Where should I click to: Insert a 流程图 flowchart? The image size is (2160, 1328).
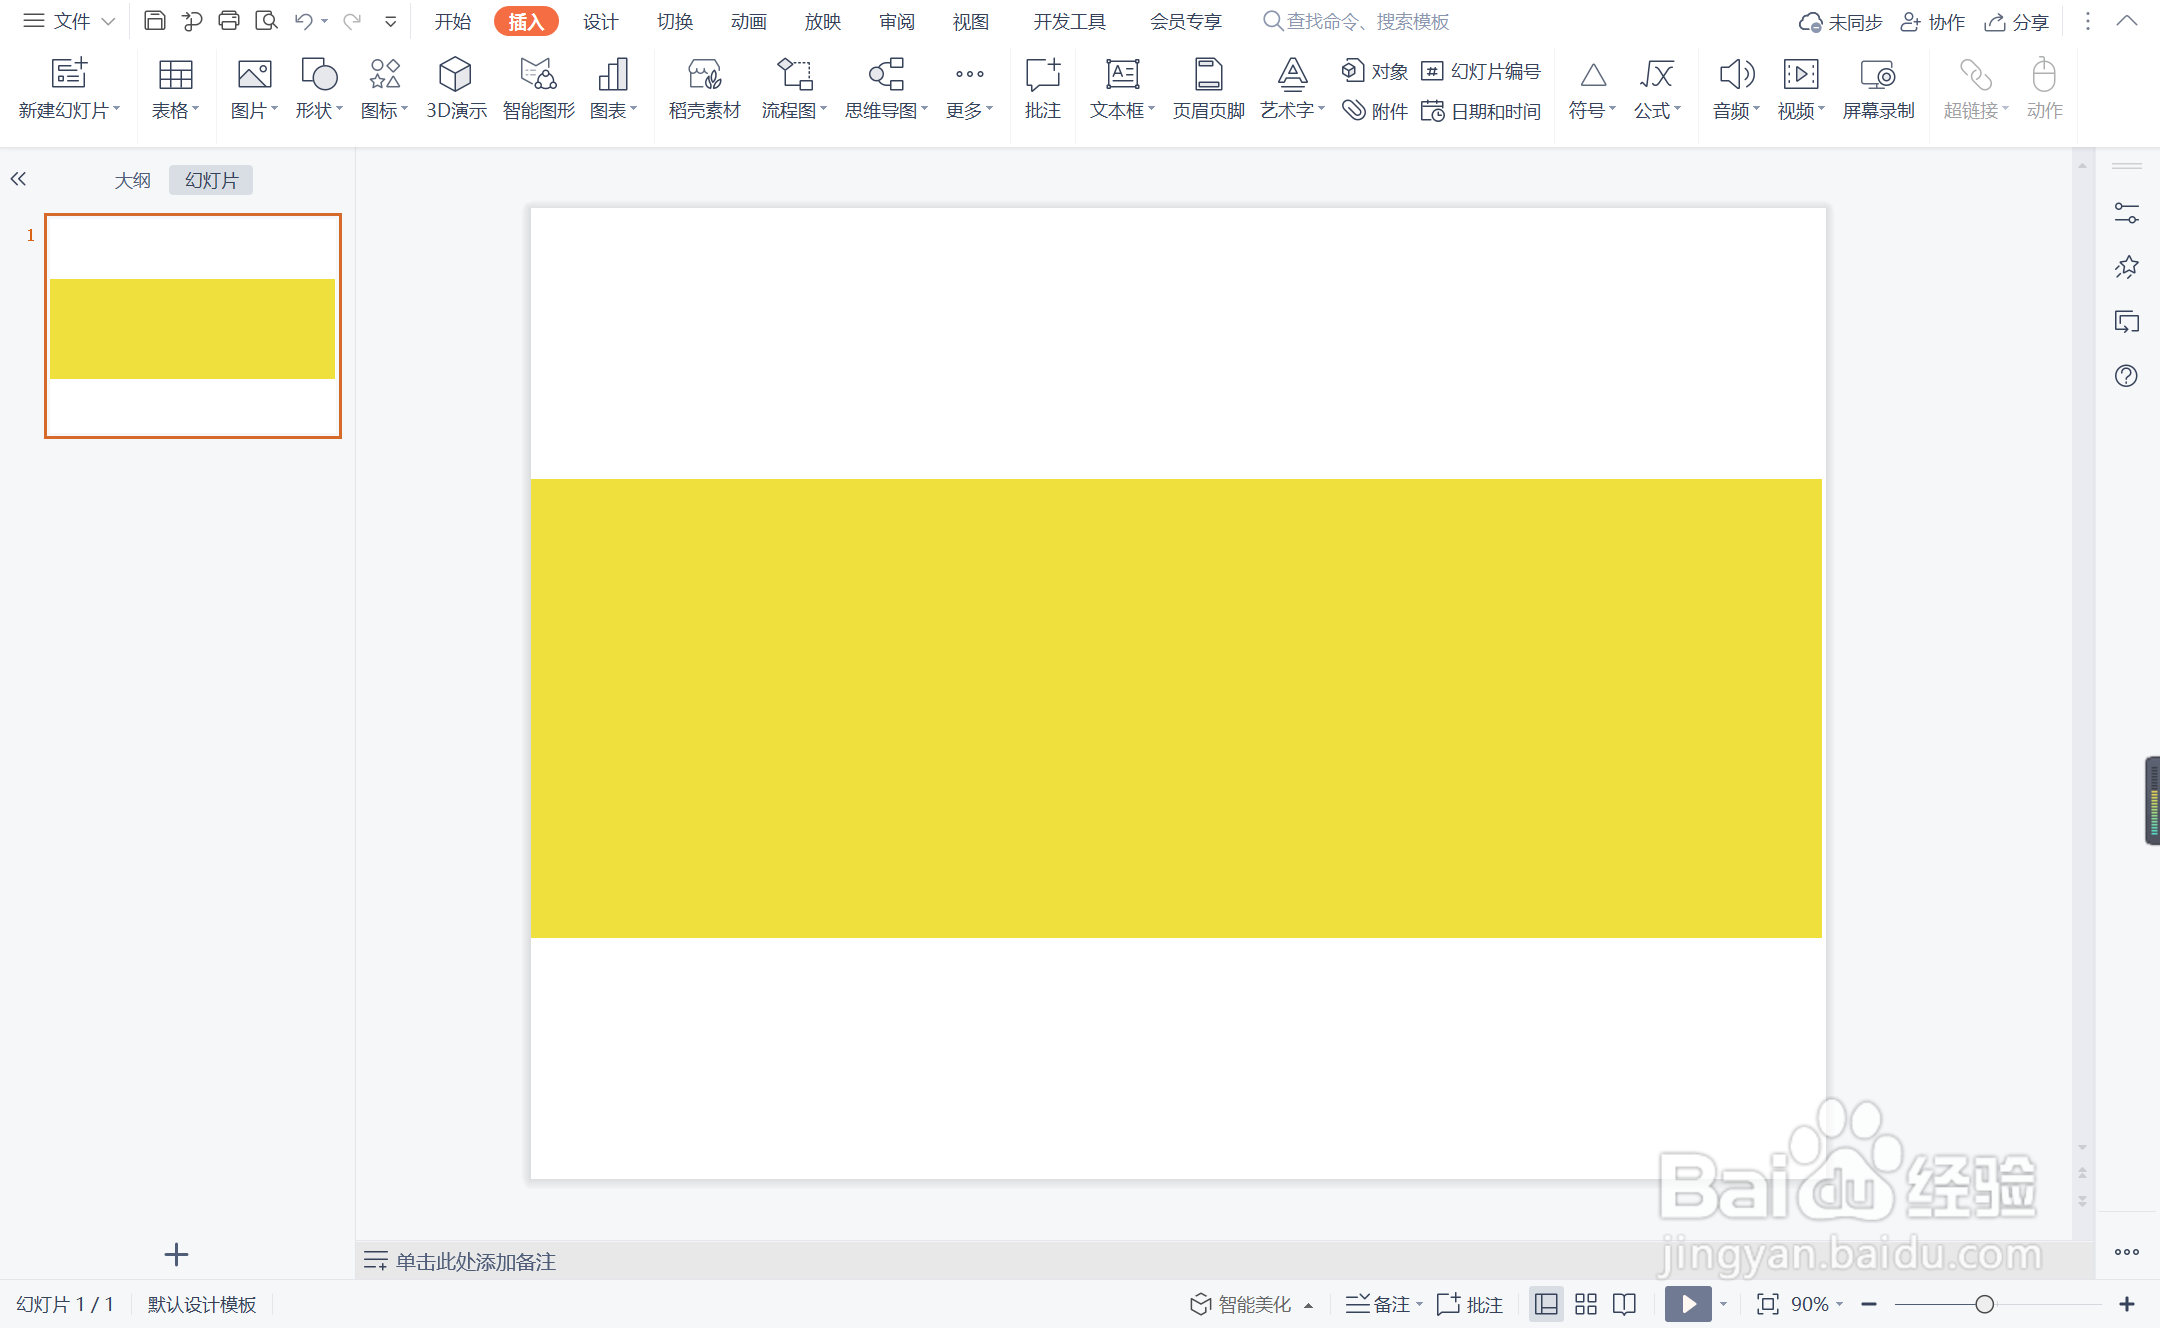(794, 88)
